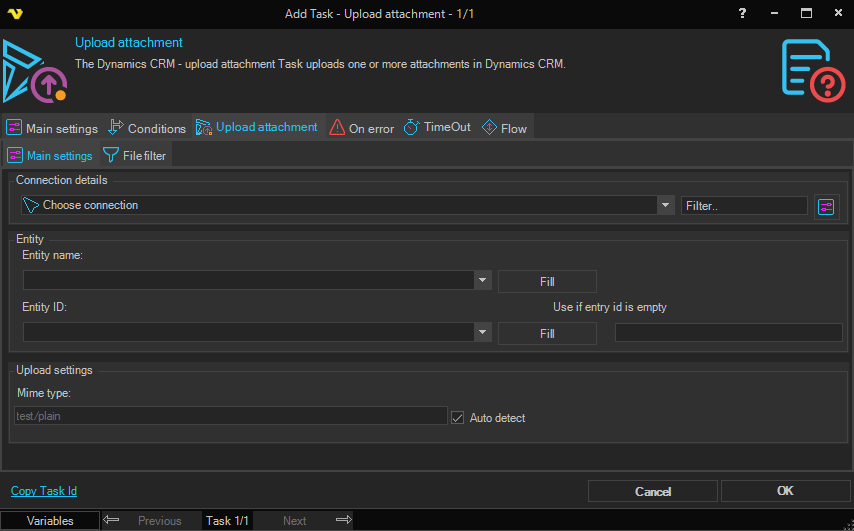Click Fill button next to Entity ID
The height and width of the screenshot is (531, 854).
click(x=547, y=333)
